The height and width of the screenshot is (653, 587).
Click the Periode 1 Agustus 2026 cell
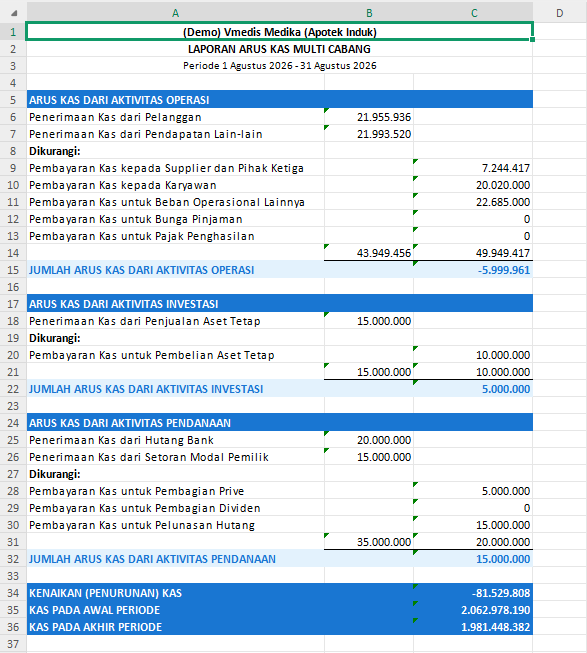click(279, 65)
